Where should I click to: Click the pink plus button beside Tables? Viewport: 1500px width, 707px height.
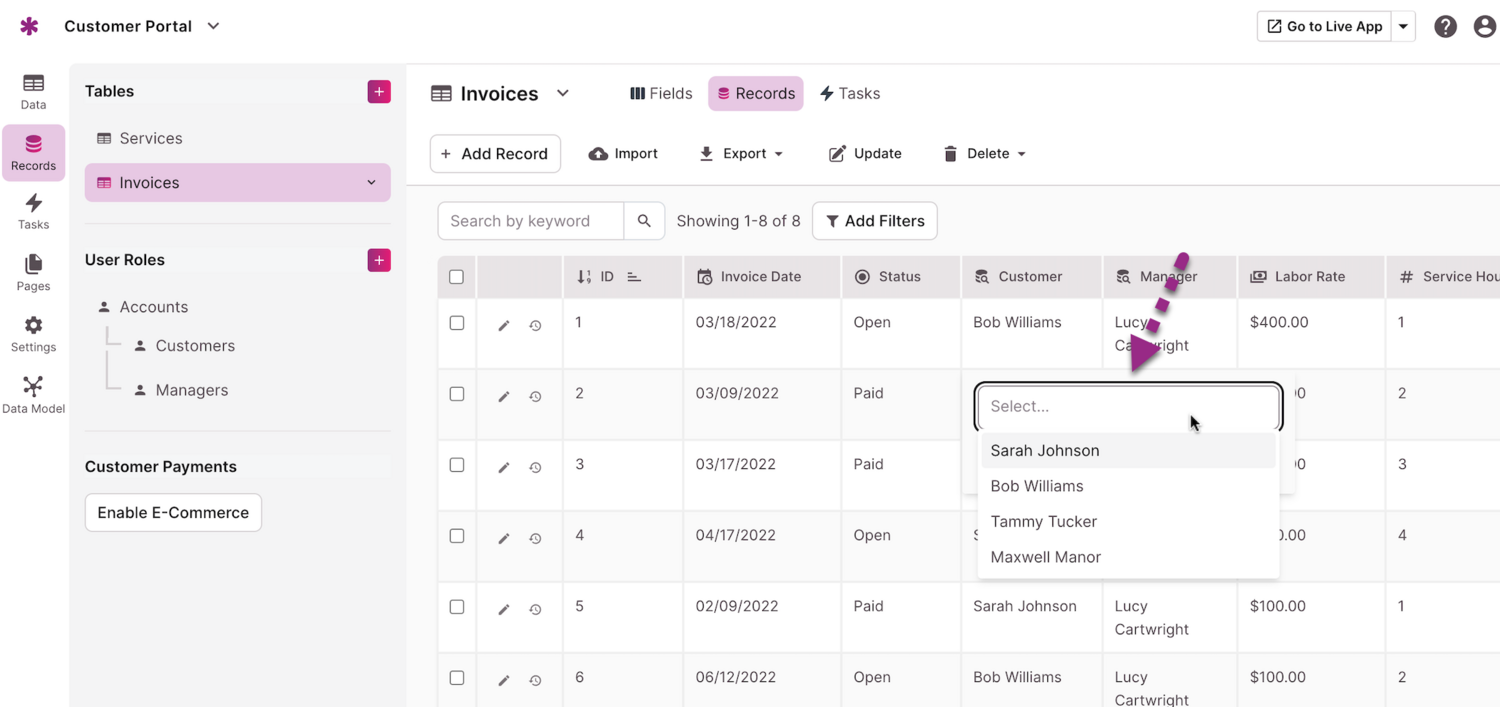[379, 92]
